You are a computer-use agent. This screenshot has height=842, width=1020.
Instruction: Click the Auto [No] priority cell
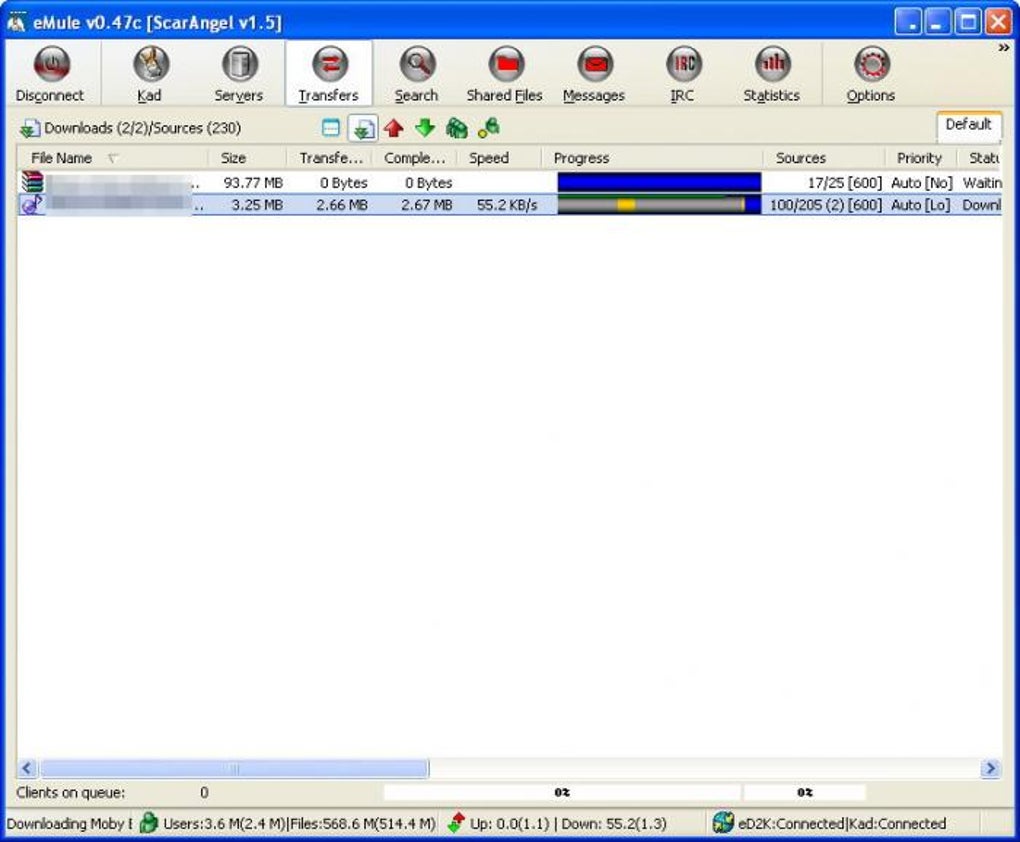921,183
